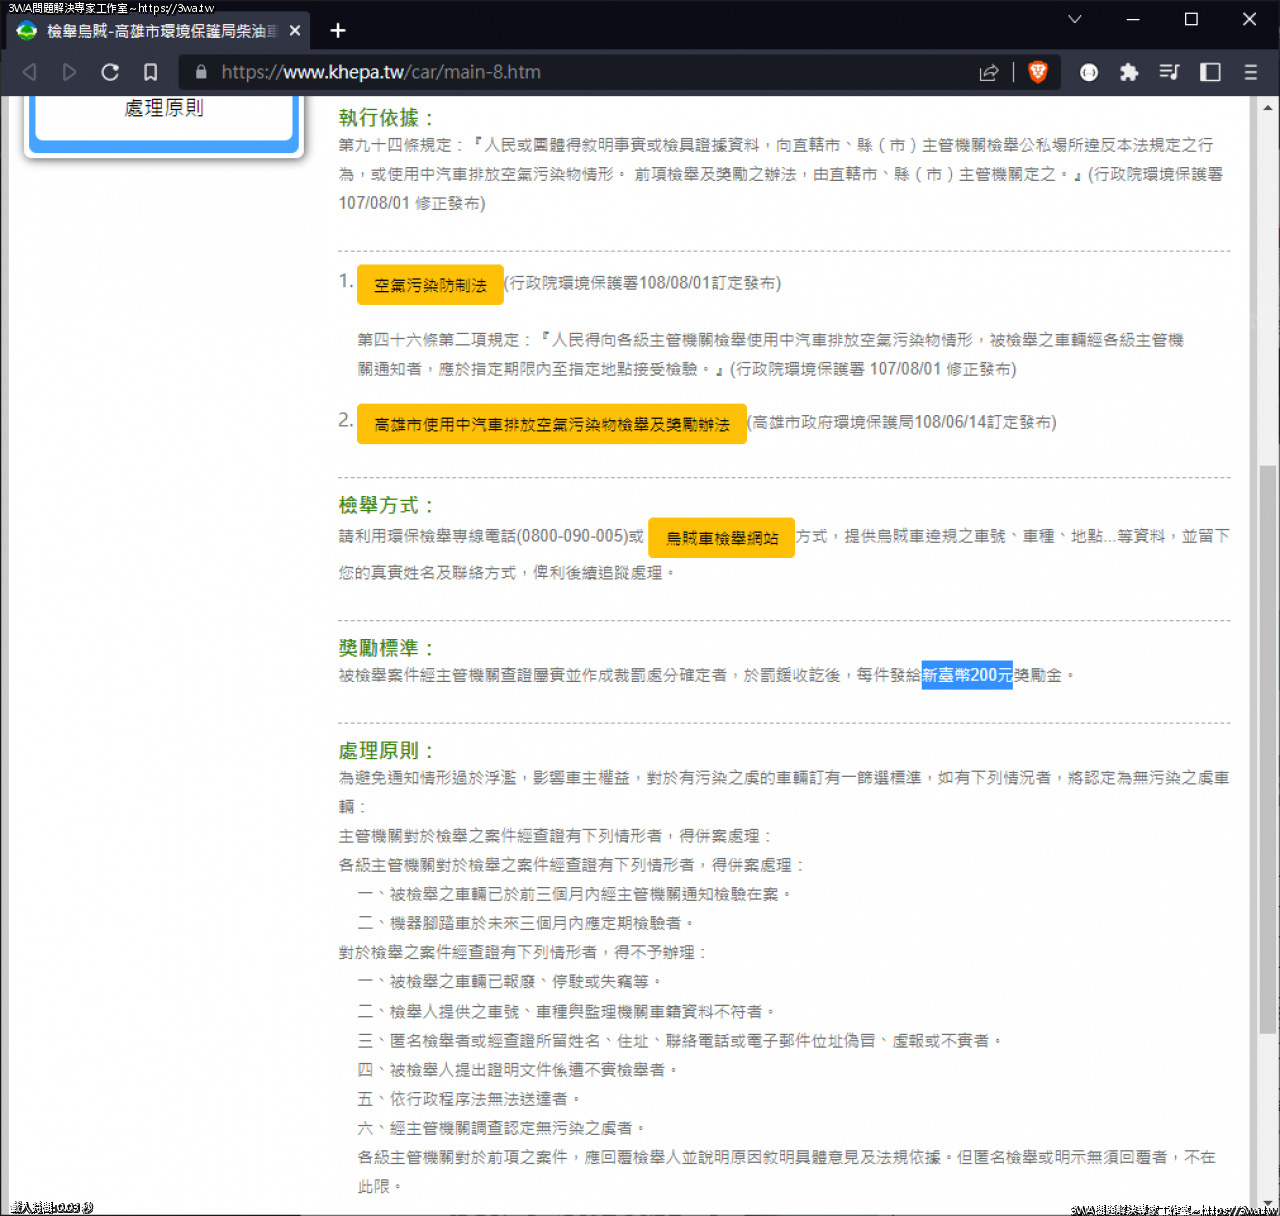1280x1216 pixels.
Task: Reload the current page
Action: pyautogui.click(x=110, y=72)
